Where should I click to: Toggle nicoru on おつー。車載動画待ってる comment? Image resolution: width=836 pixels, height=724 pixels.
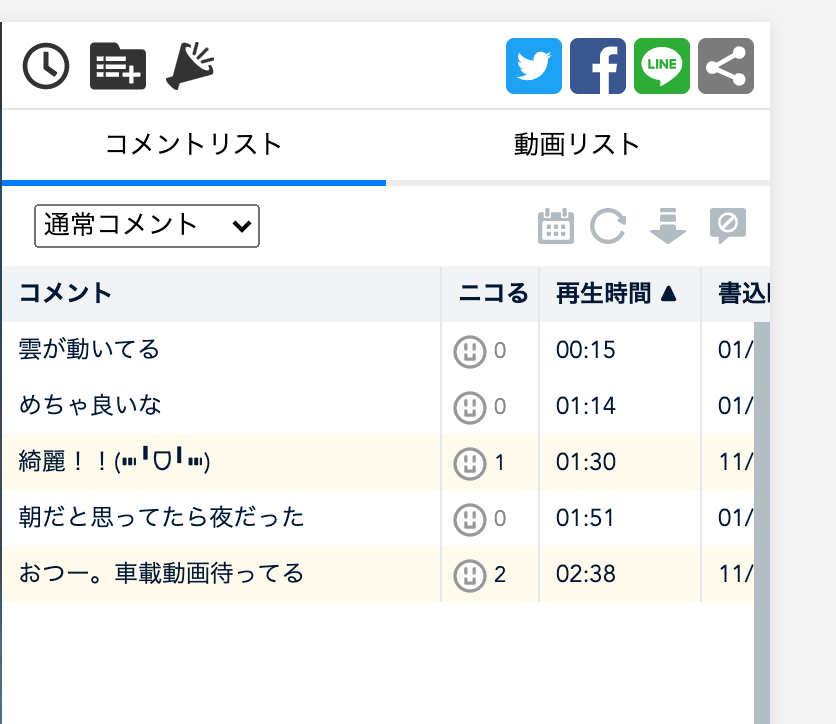467,575
